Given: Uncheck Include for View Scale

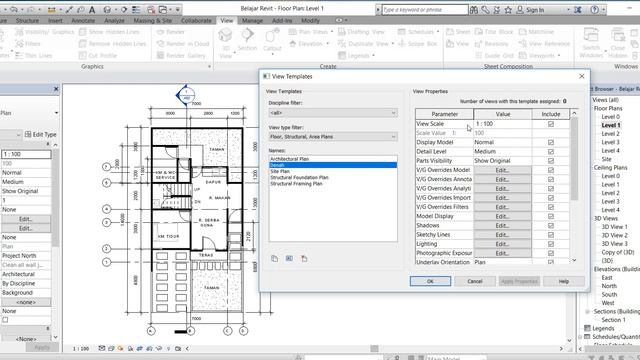Looking at the screenshot, I should tap(551, 124).
